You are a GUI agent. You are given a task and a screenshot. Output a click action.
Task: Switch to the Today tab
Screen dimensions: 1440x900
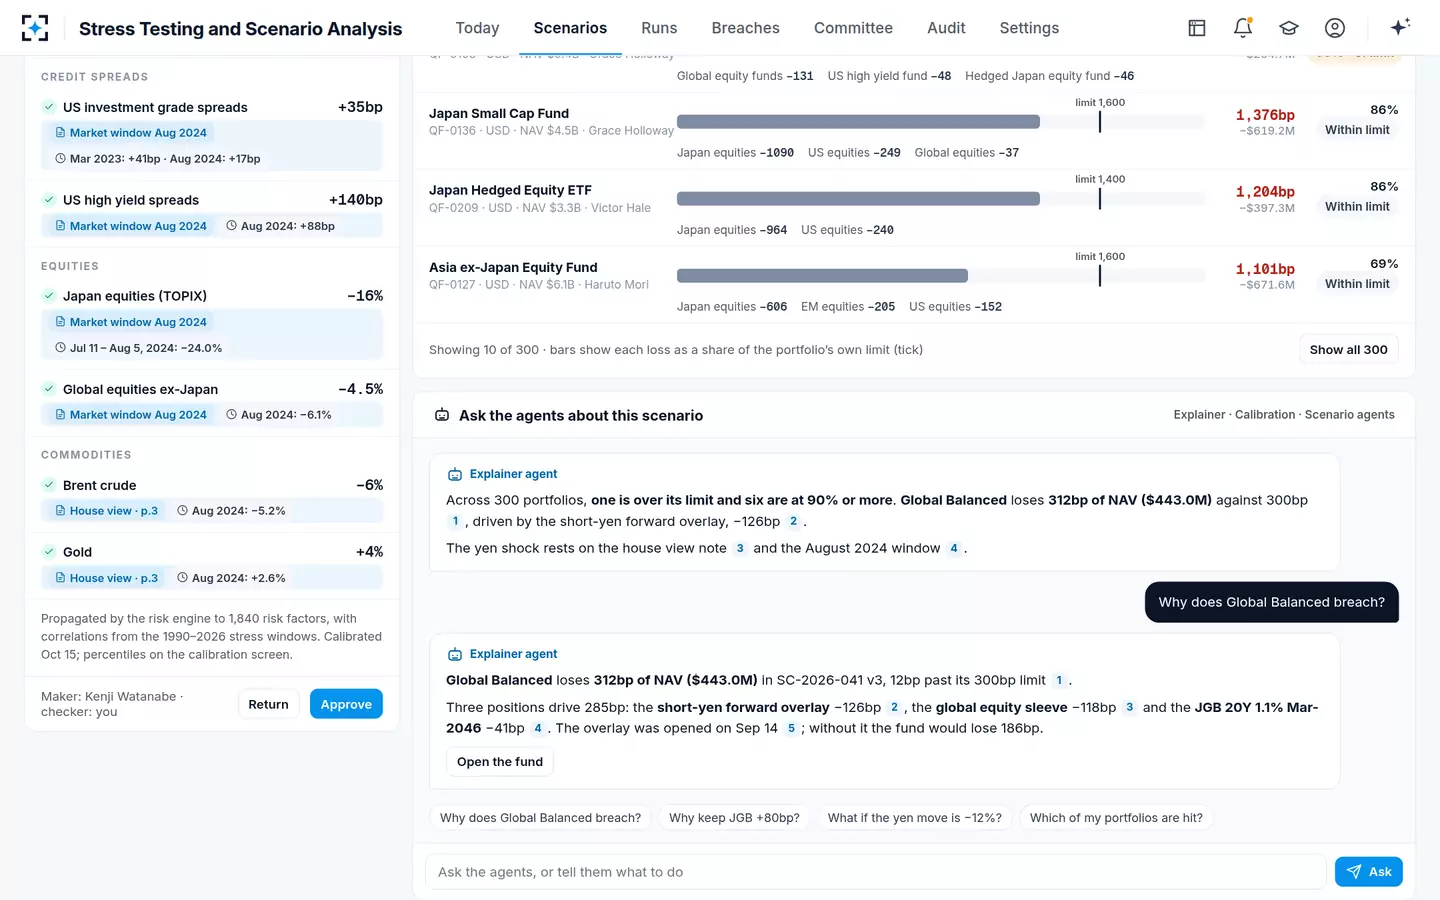click(477, 28)
